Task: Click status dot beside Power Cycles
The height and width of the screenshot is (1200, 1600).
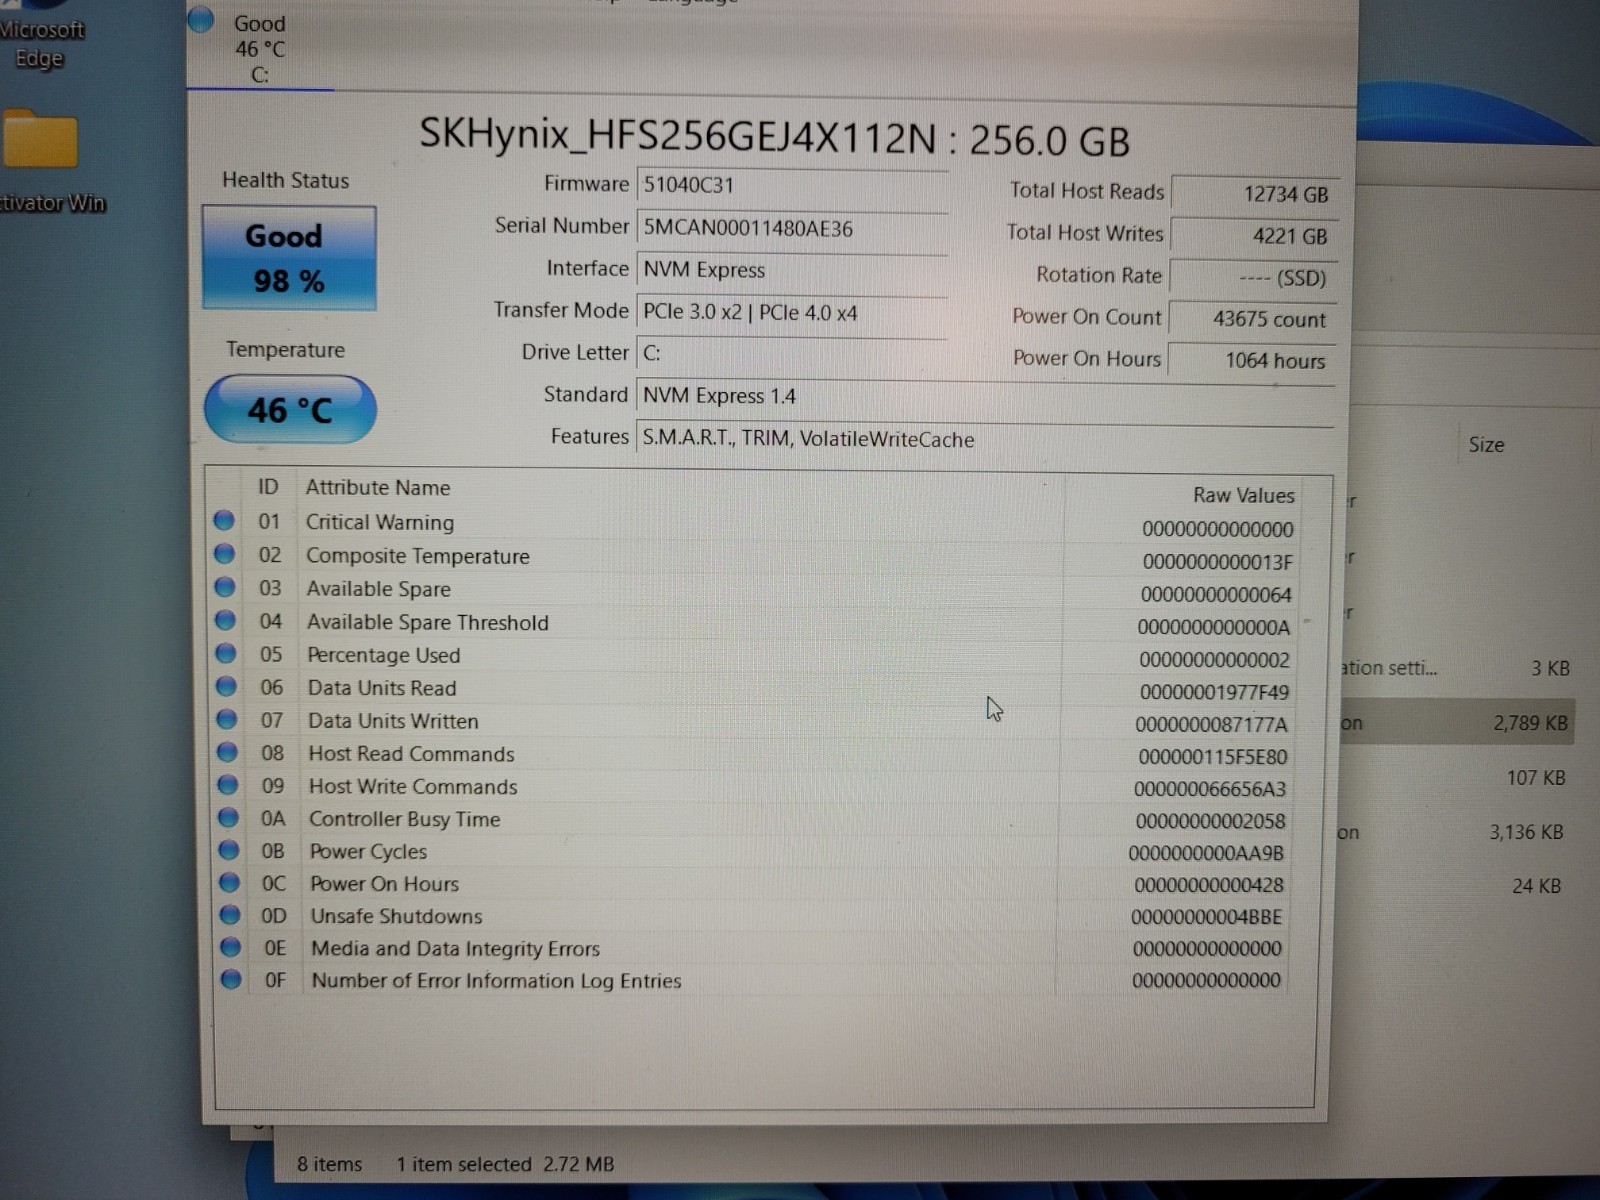Action: [x=229, y=850]
